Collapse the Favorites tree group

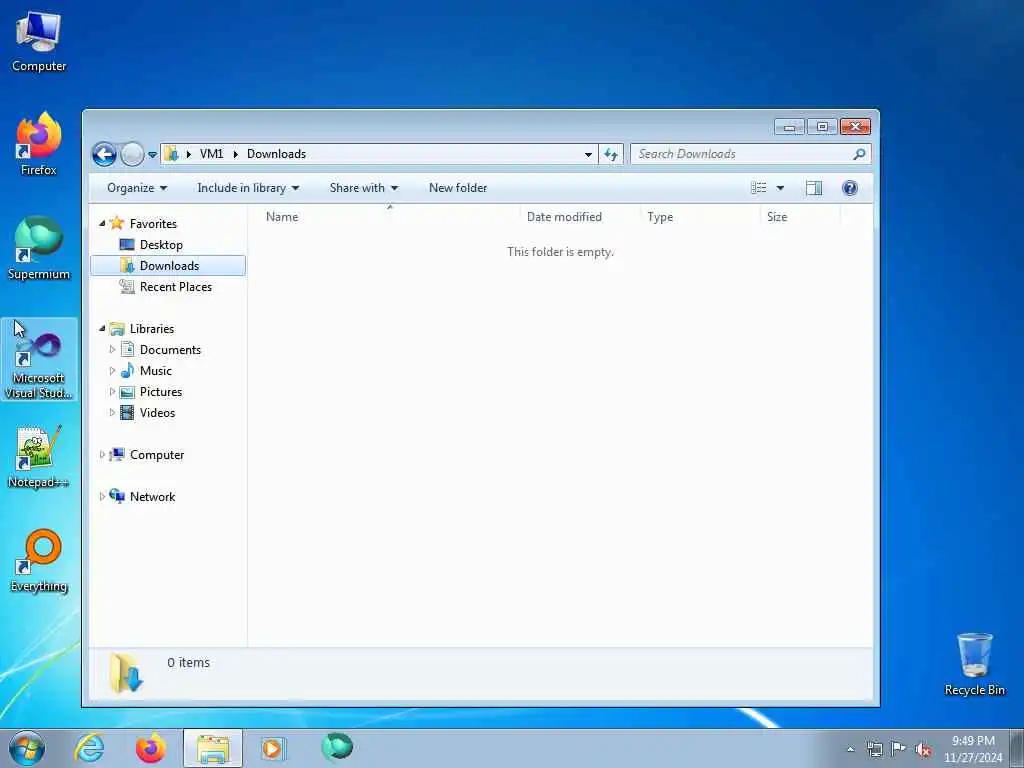(x=102, y=223)
